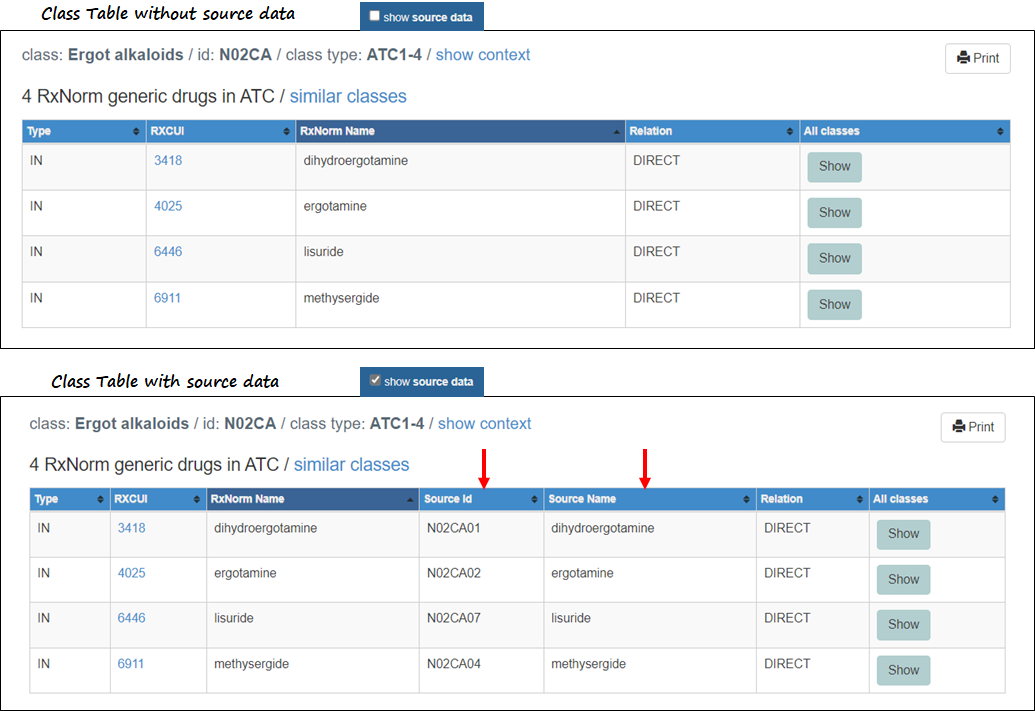Screen dimensions: 1035x711
Task: Sort bottom table by Relation column
Action: click(x=813, y=499)
